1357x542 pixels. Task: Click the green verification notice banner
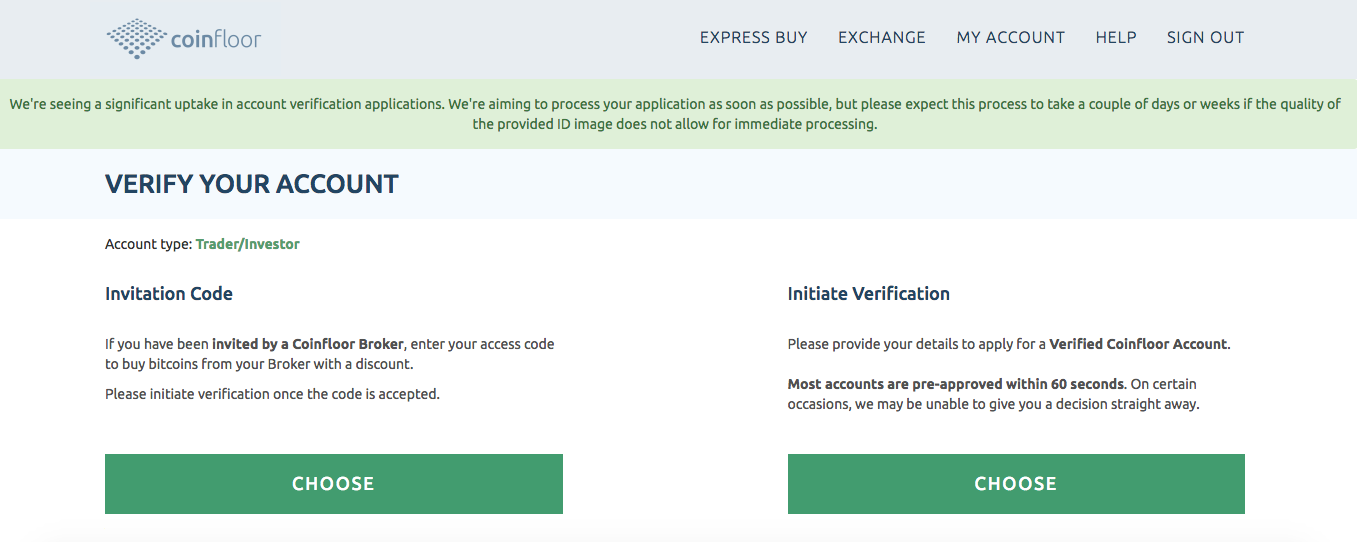678,114
